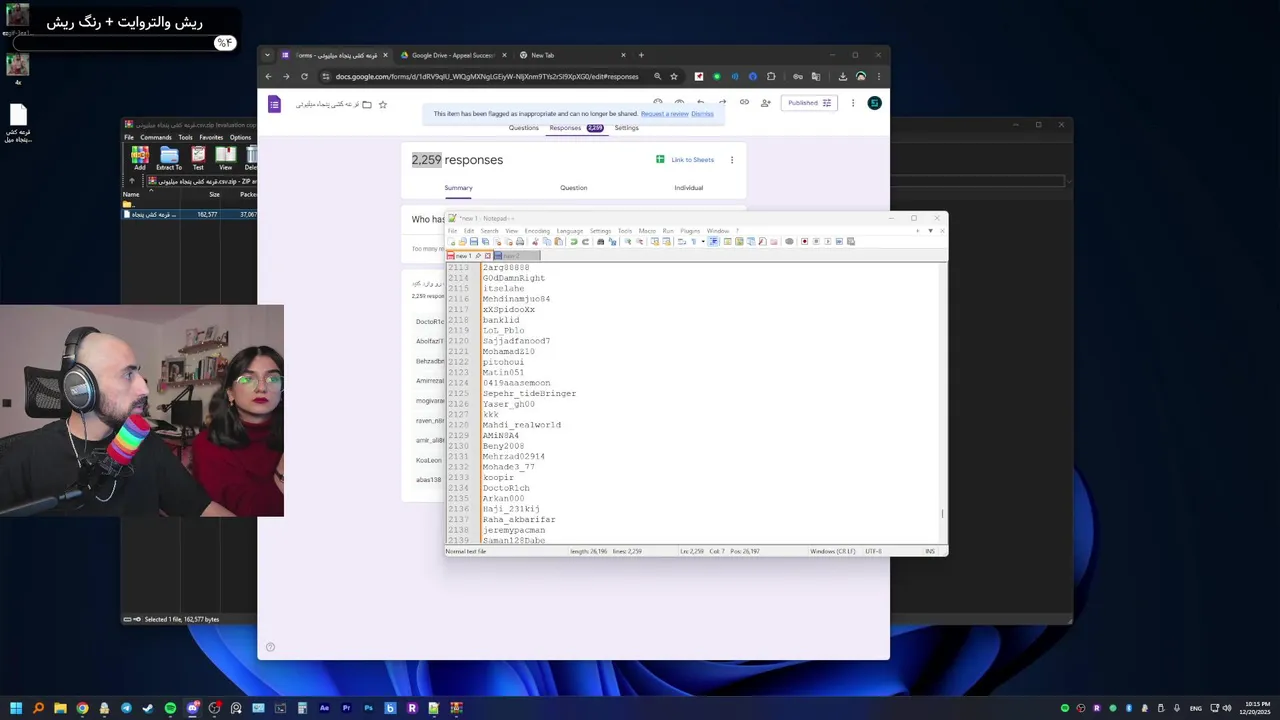Open Notepad++ Plugins menu
The width and height of the screenshot is (1280, 720).
pos(690,231)
